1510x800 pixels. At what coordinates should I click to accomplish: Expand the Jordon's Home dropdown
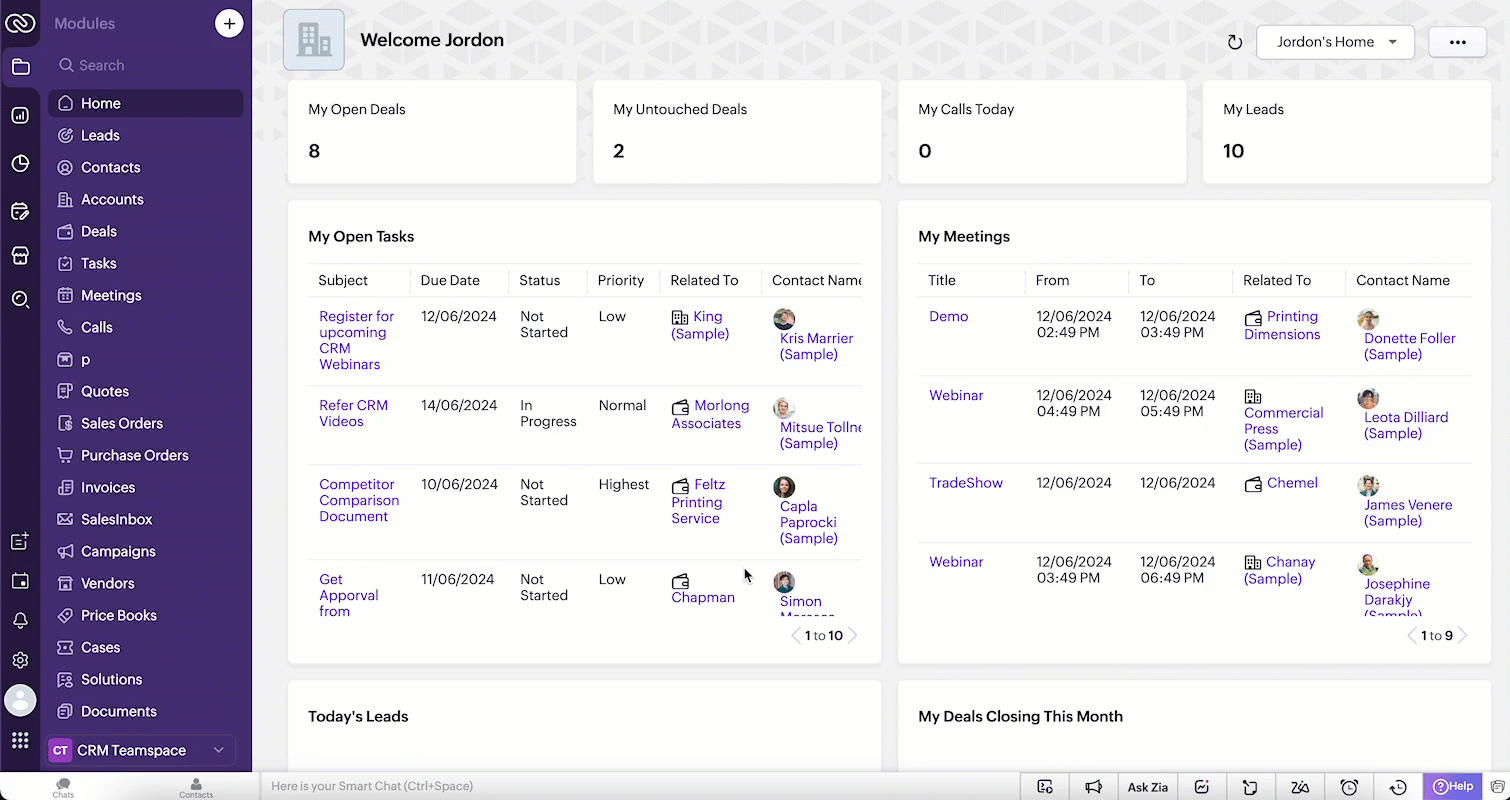1335,42
